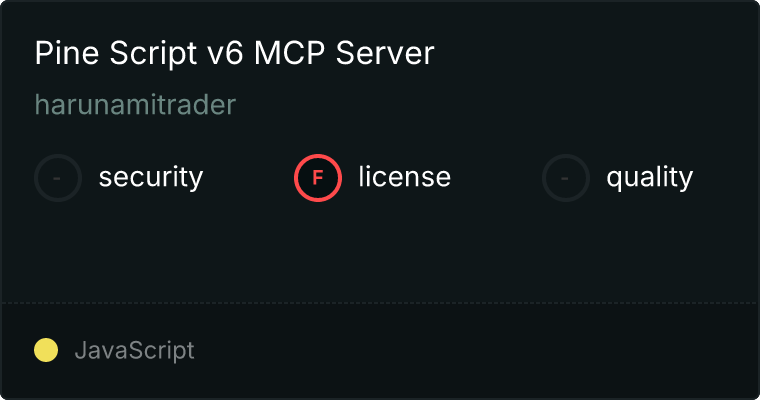Click the word Script in the title
Screen dimensions: 760x400
153,54
